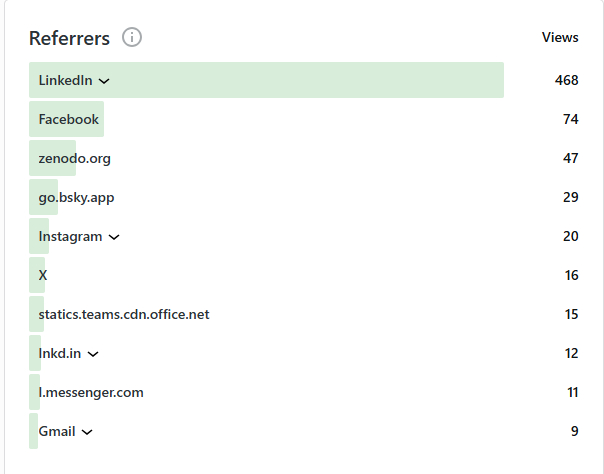
Task: Click the 29 views count for go.bsky.app
Action: click(570, 197)
